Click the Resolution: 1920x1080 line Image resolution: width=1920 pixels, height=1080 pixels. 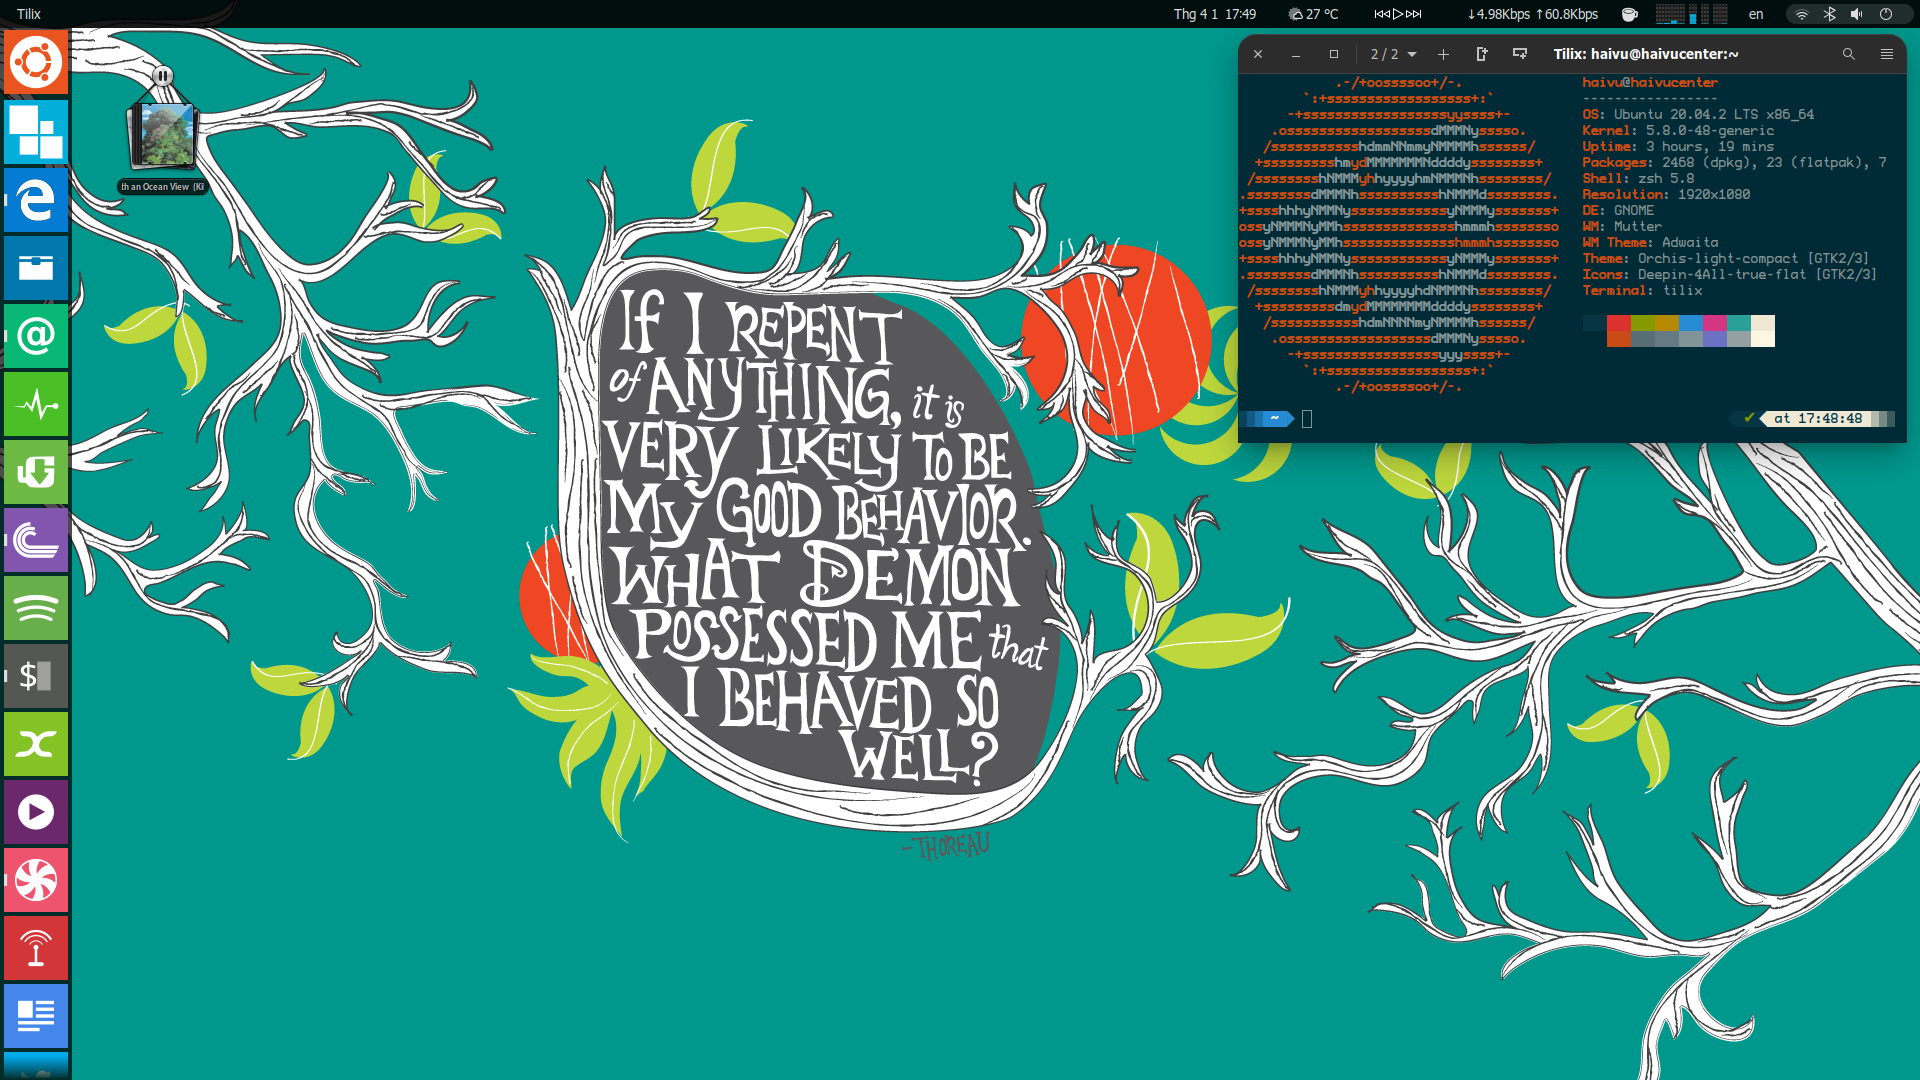(1666, 195)
